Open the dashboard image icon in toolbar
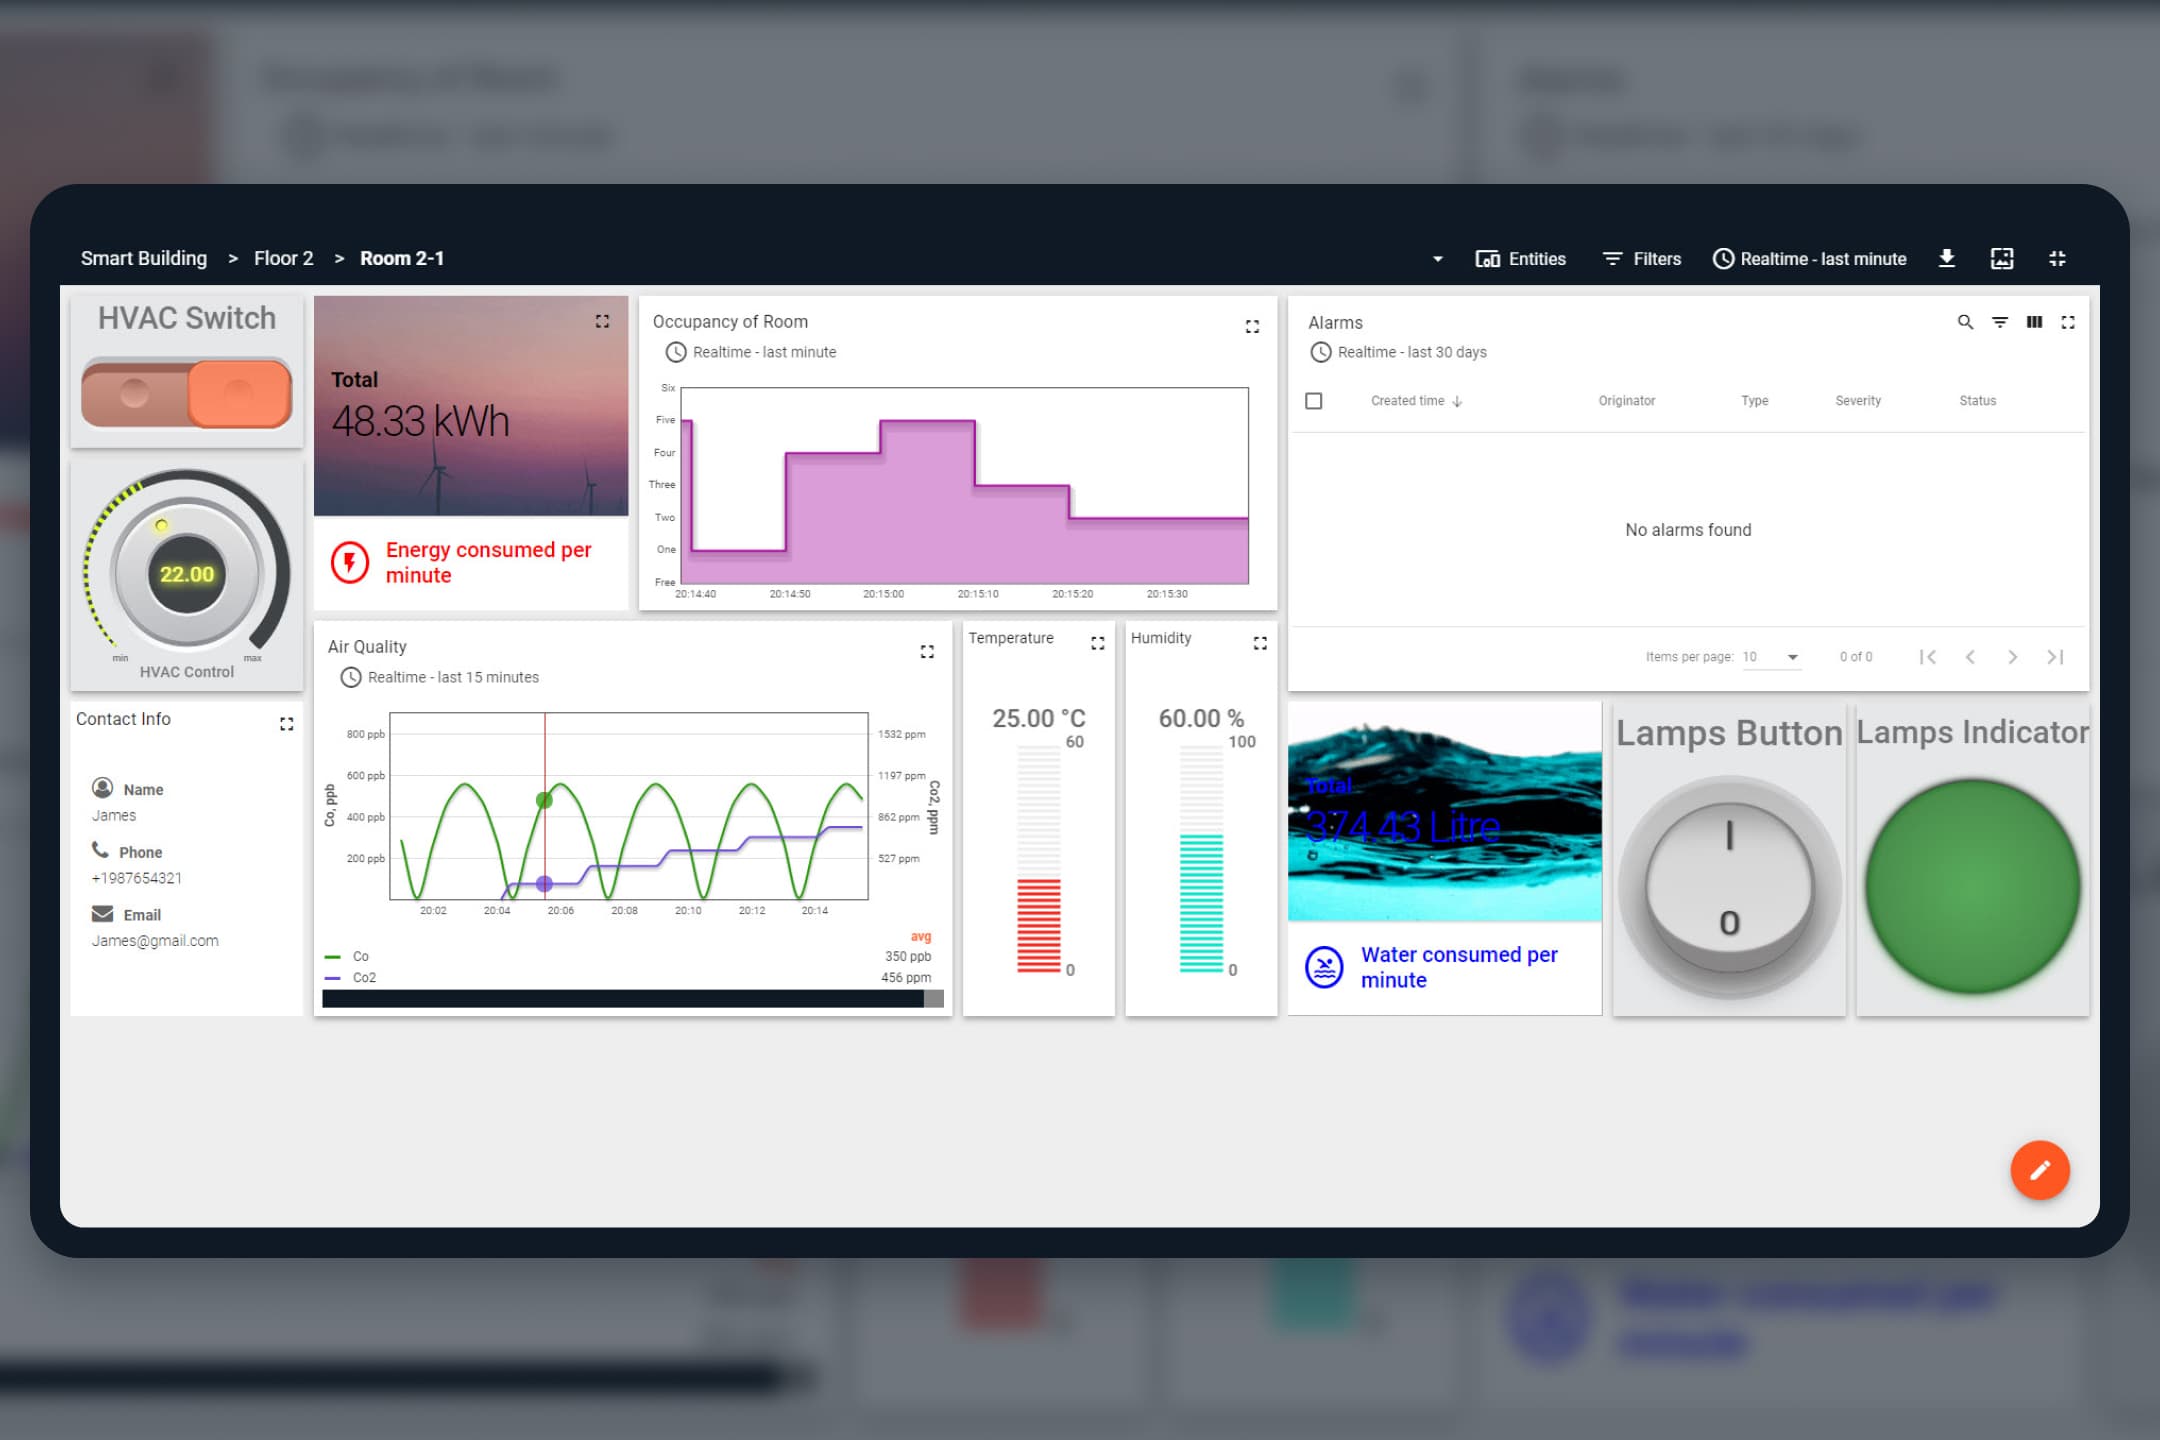Image resolution: width=2160 pixels, height=1440 pixels. [x=2002, y=258]
